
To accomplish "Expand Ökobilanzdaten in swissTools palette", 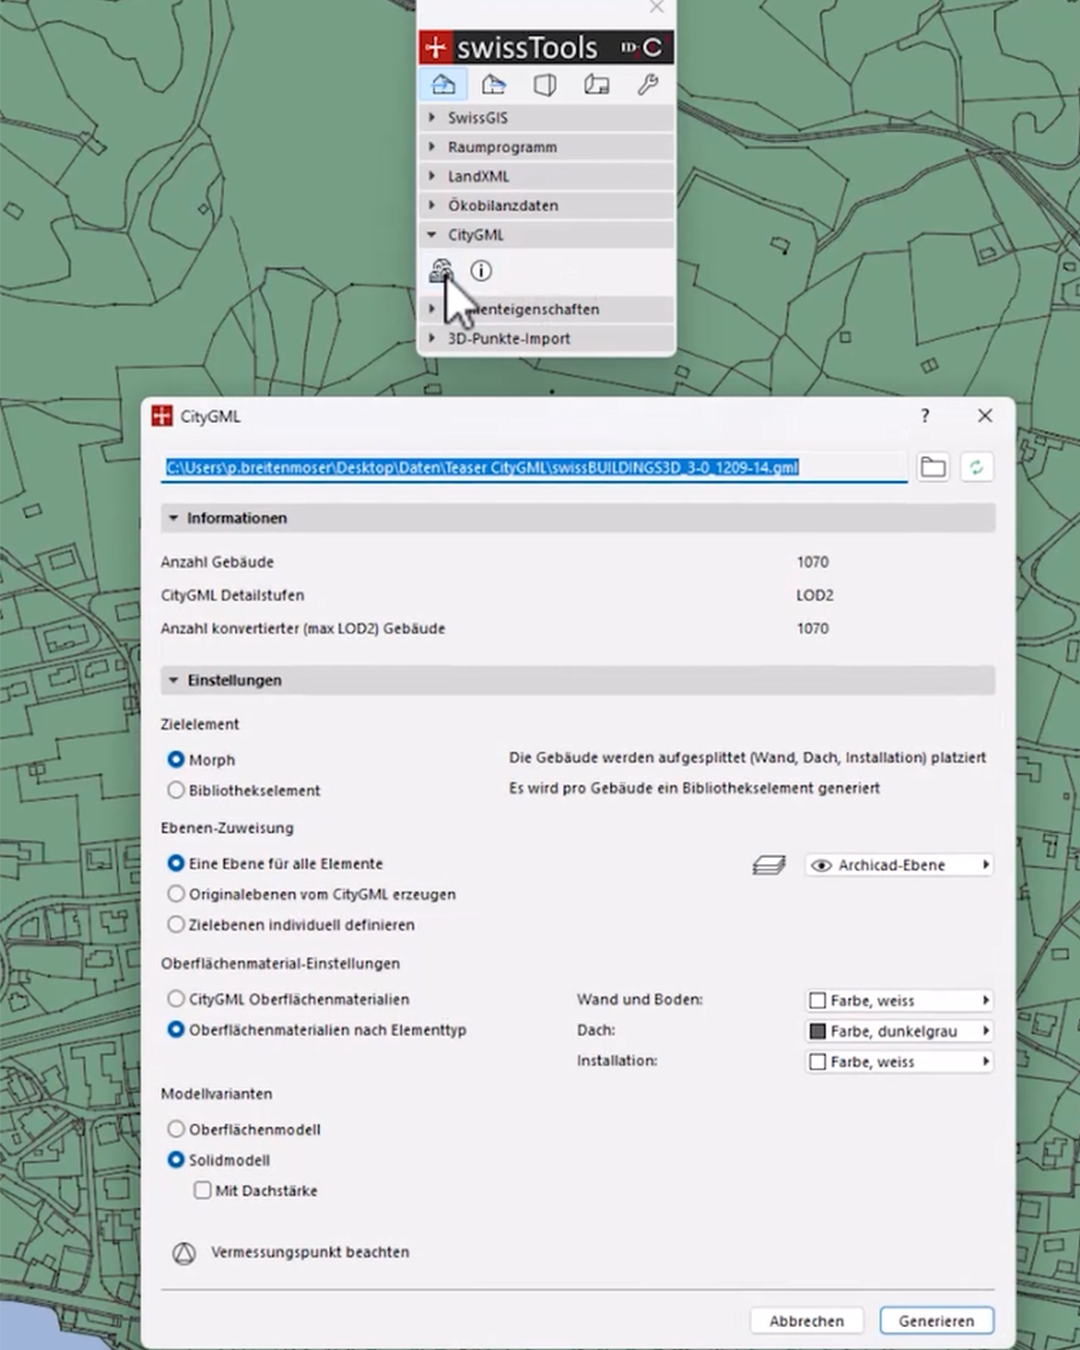I will (x=546, y=205).
